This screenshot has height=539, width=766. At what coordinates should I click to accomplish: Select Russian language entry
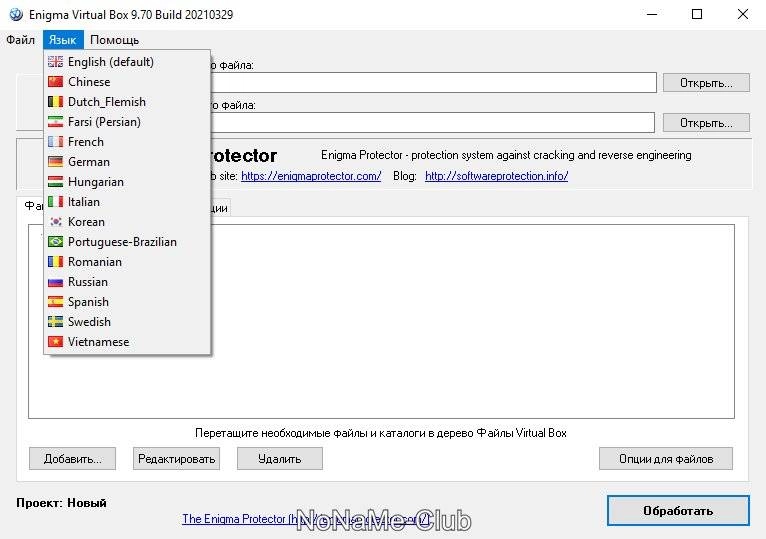(127, 282)
